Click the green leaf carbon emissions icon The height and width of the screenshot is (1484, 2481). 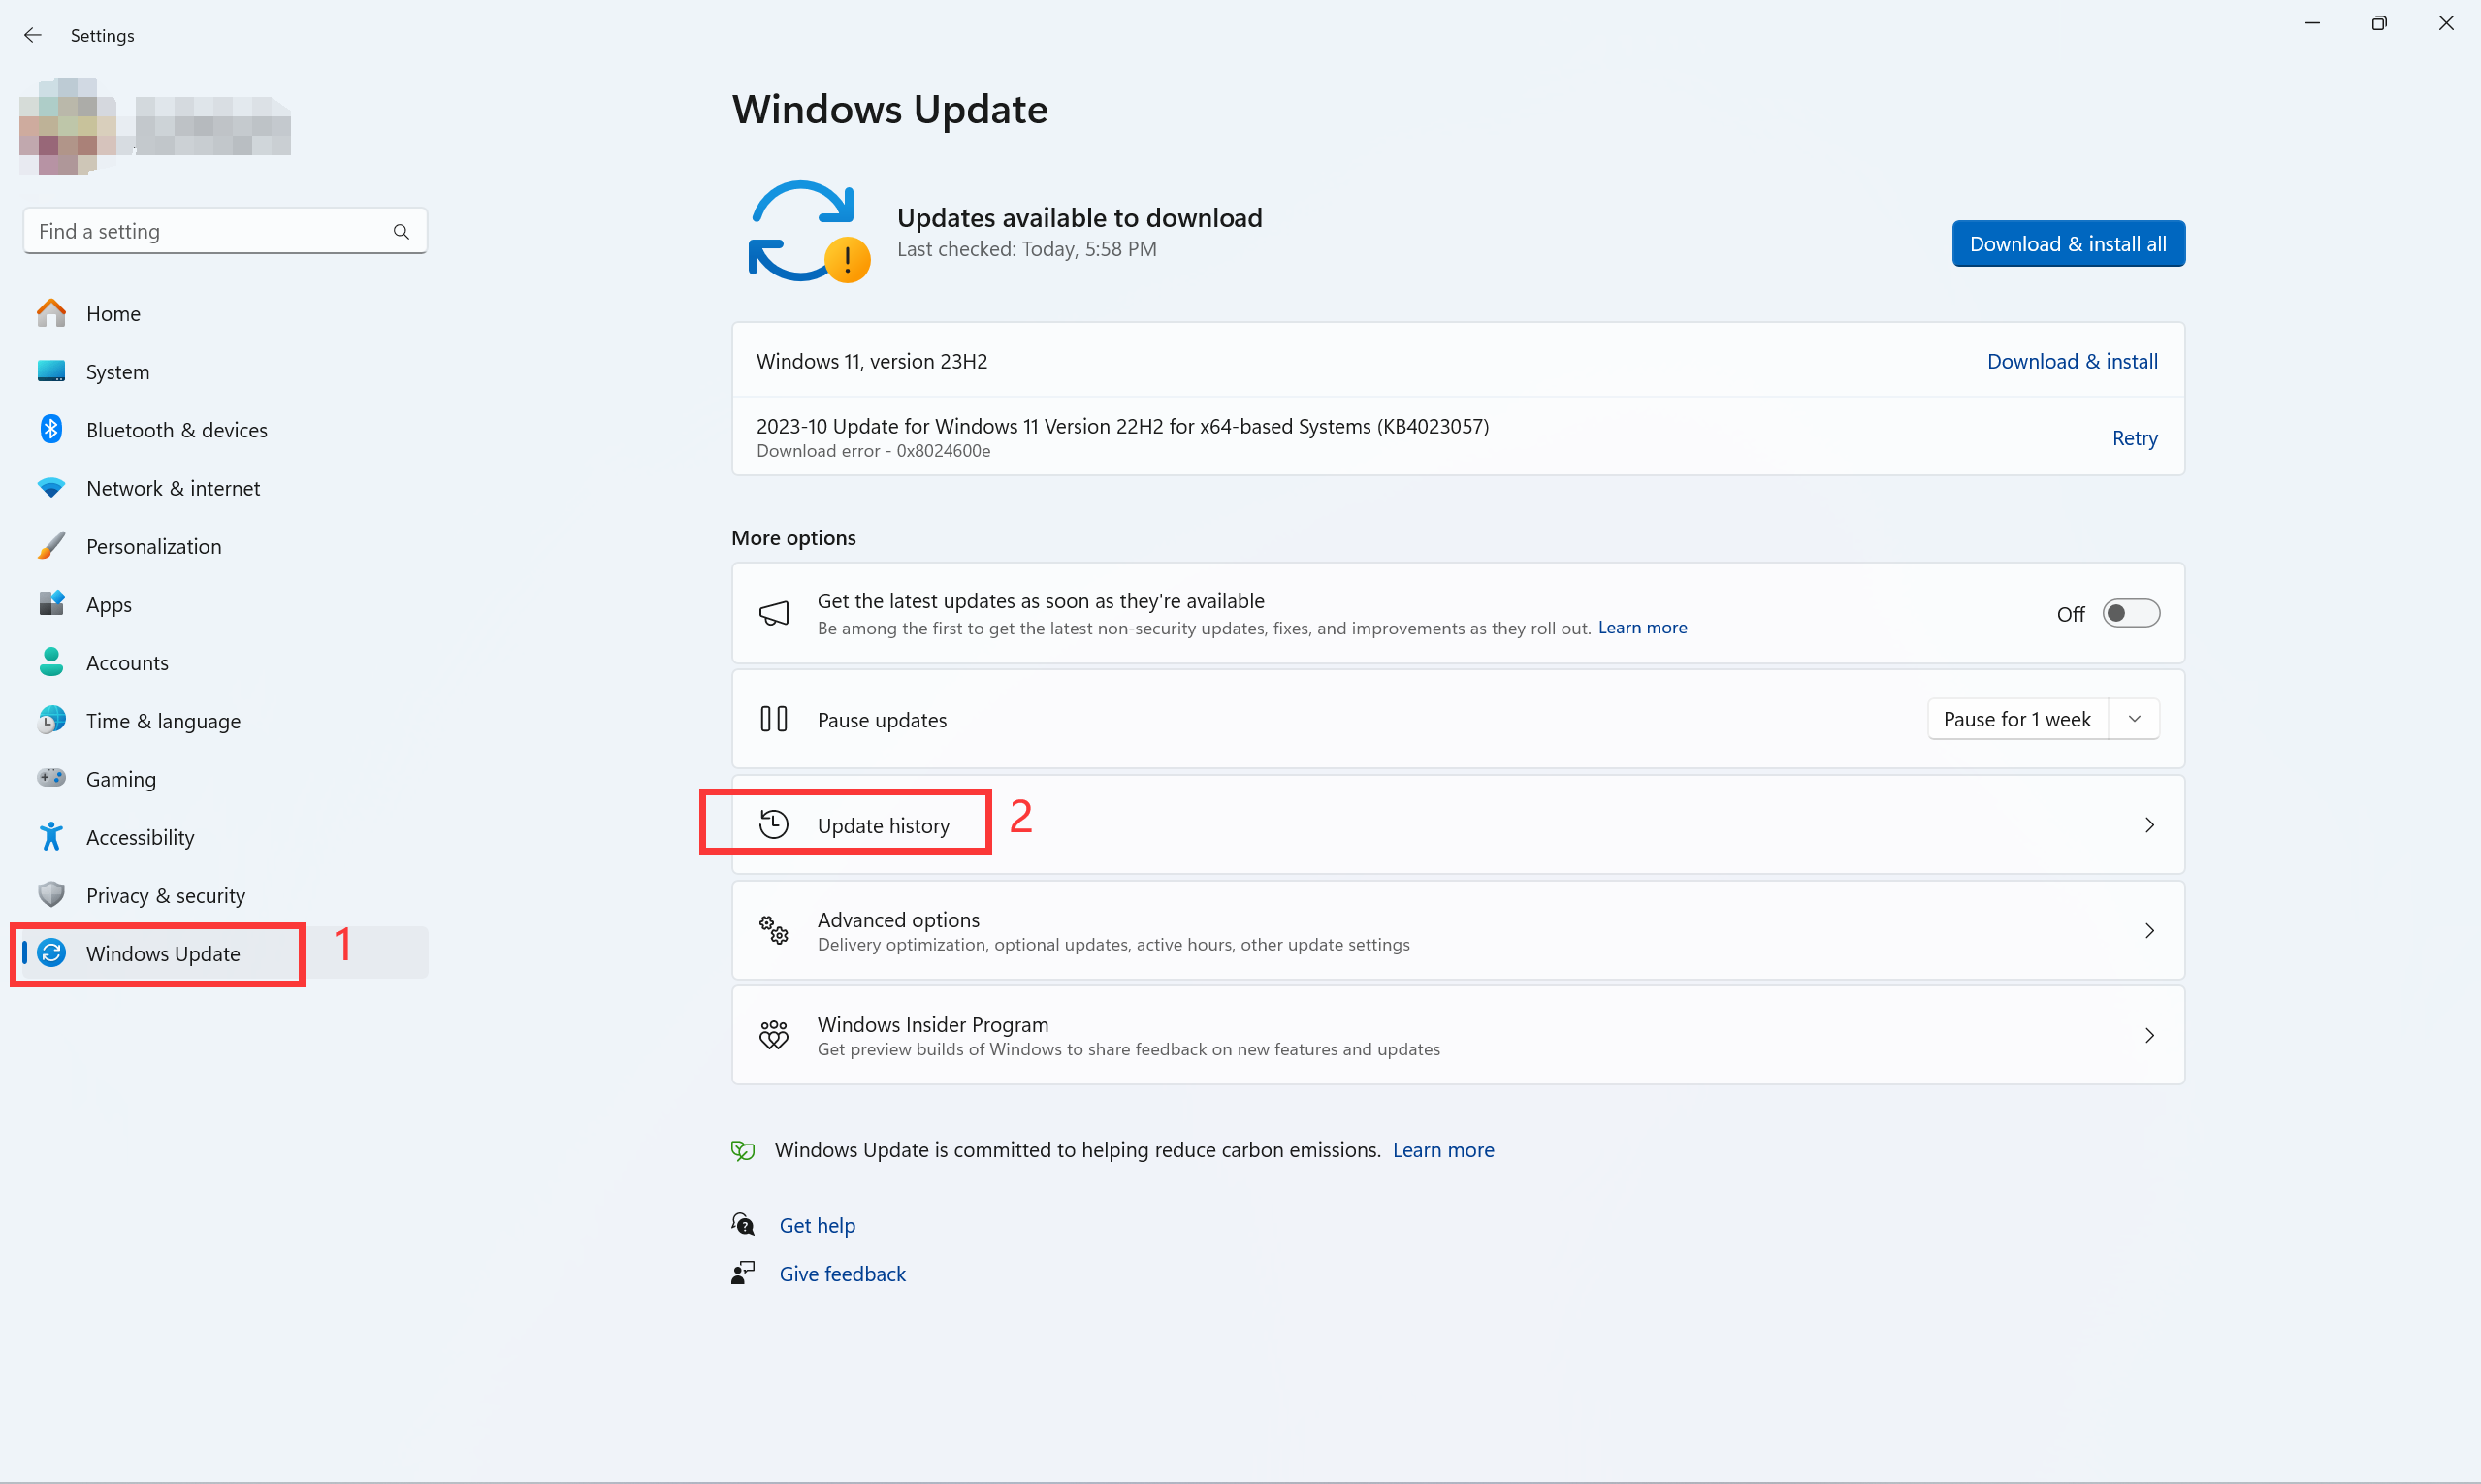[x=743, y=1150]
